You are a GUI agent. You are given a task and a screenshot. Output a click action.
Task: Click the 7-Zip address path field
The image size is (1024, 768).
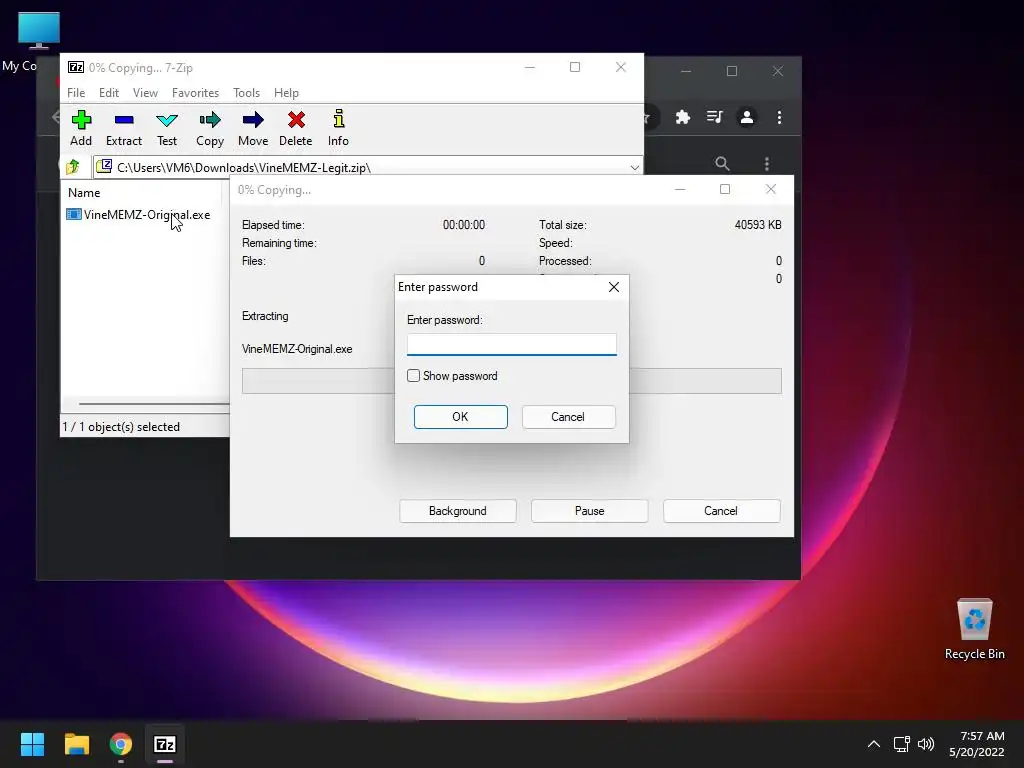(x=367, y=167)
